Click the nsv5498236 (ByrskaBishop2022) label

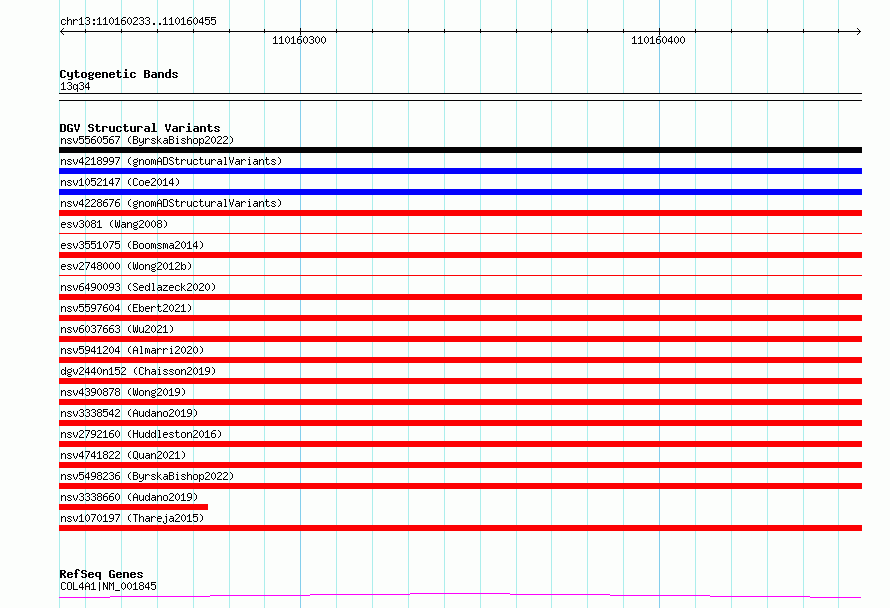147,476
